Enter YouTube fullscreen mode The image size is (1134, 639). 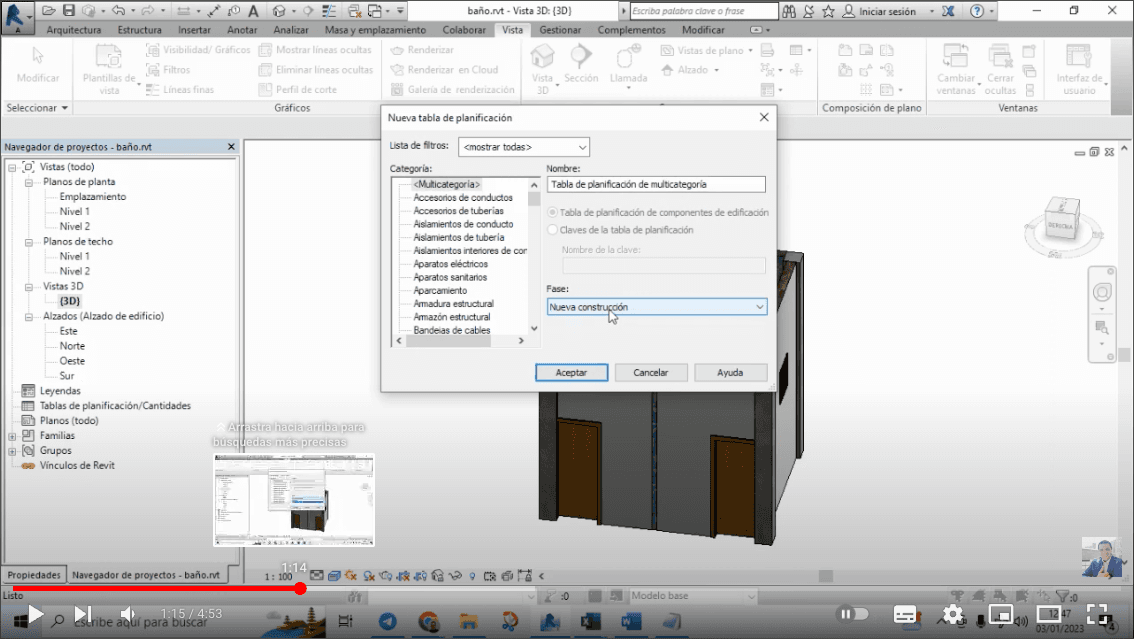(x=1098, y=615)
